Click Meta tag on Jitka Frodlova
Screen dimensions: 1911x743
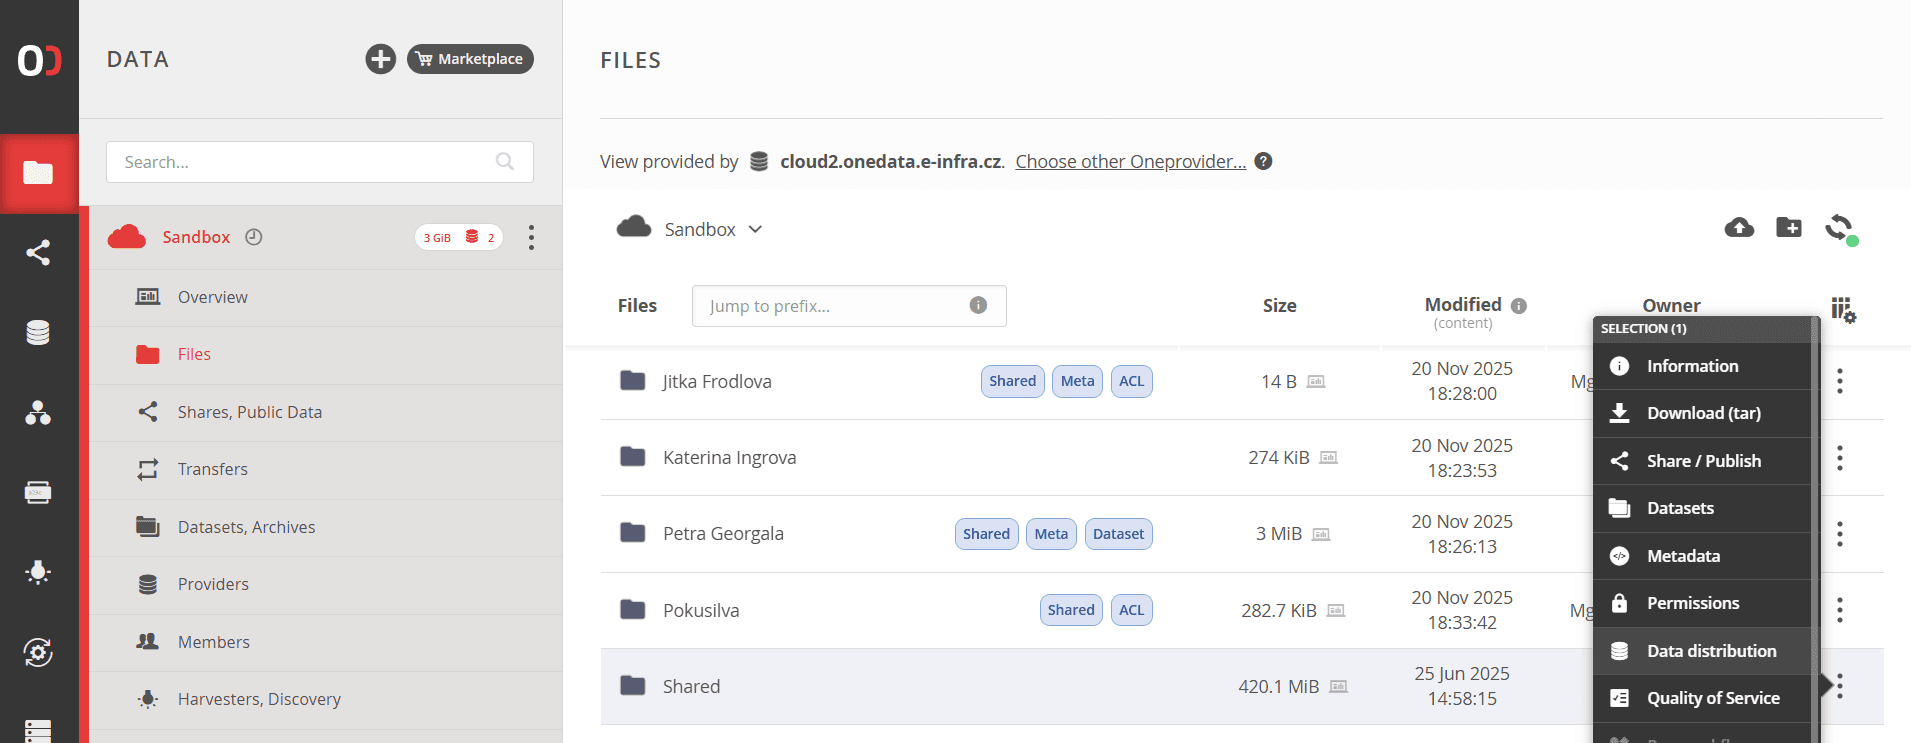[1078, 381]
